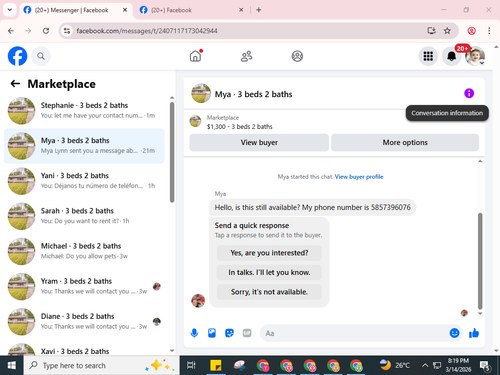Image resolution: width=500 pixels, height=375 pixels.
Task: Click the listing thumbnail next to $1,300
Action: 195,121
